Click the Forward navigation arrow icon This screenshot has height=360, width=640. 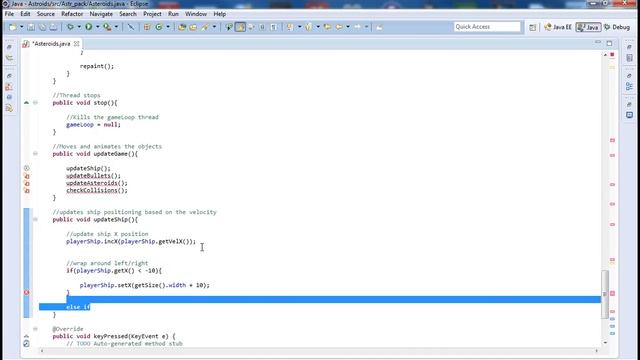click(x=358, y=27)
